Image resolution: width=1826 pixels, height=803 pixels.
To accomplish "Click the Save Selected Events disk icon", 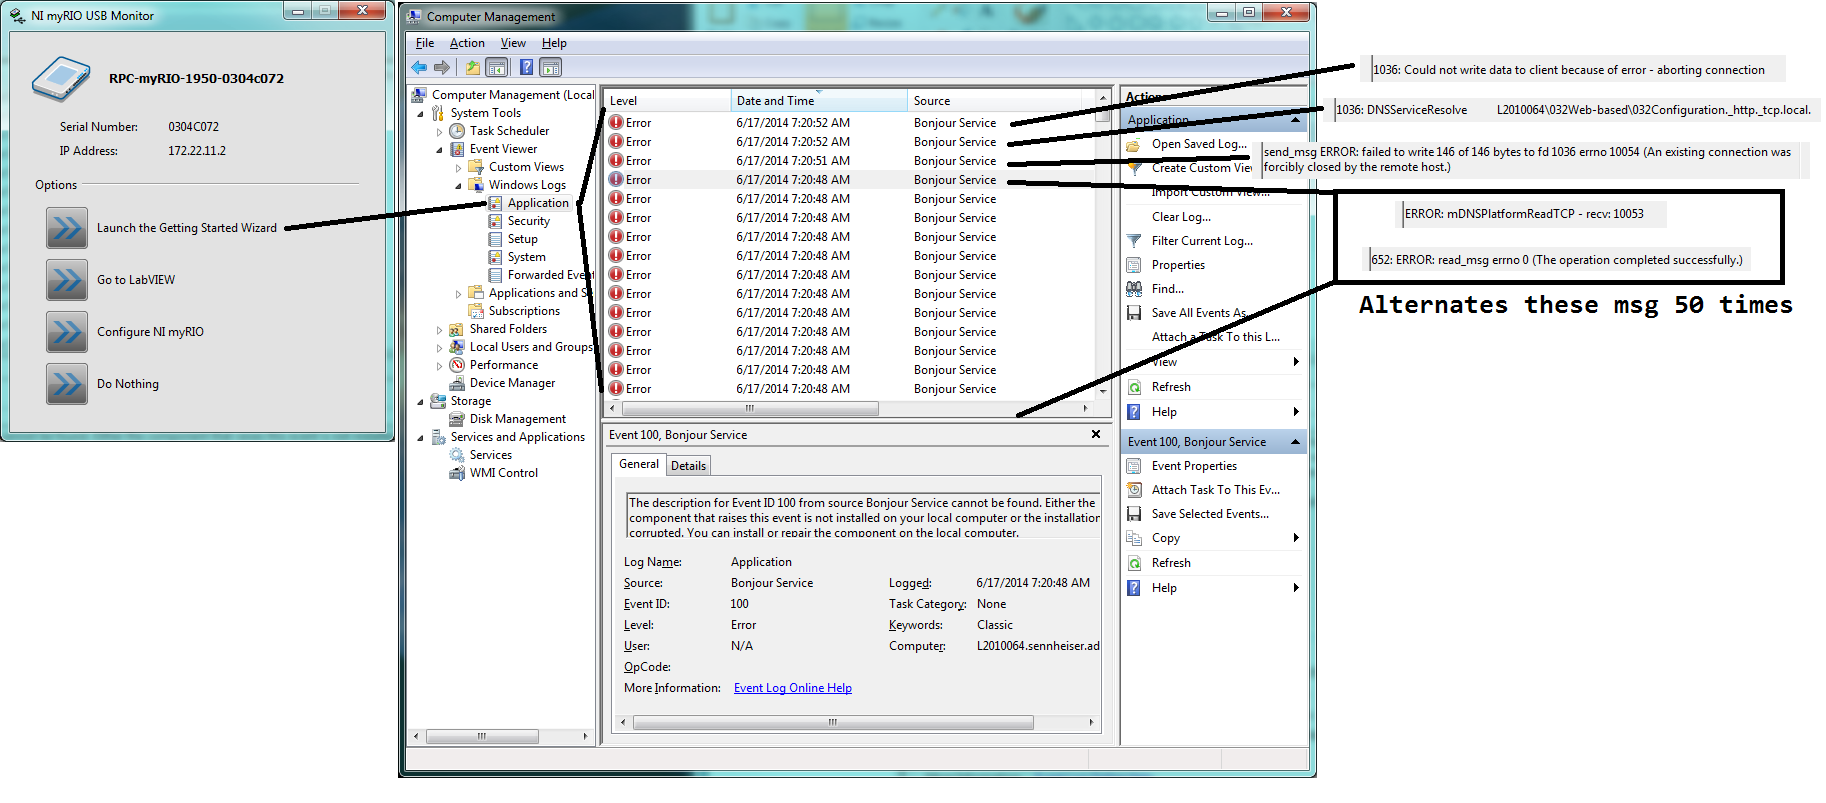I will click(1134, 514).
